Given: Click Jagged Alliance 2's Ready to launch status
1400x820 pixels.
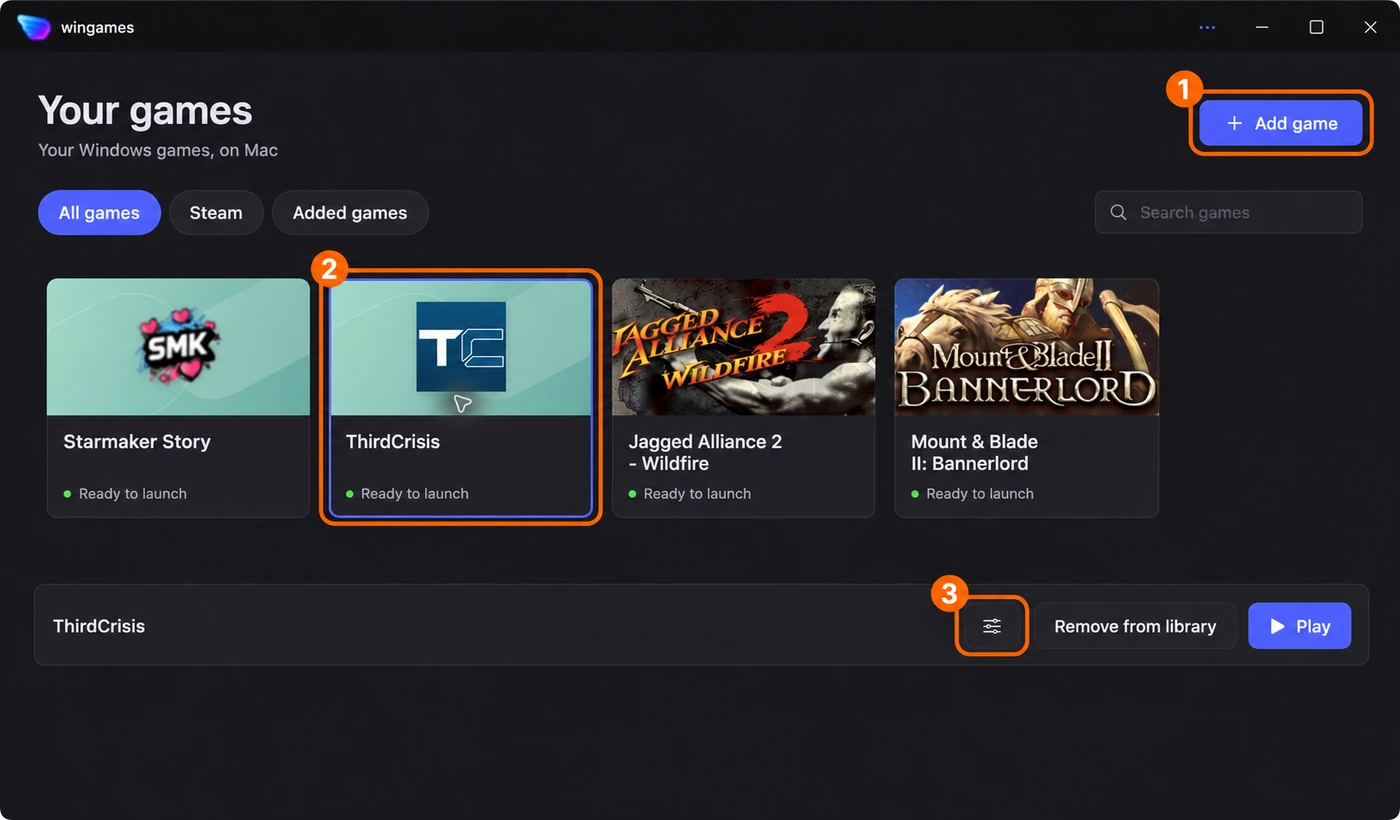Looking at the screenshot, I should (x=690, y=493).
